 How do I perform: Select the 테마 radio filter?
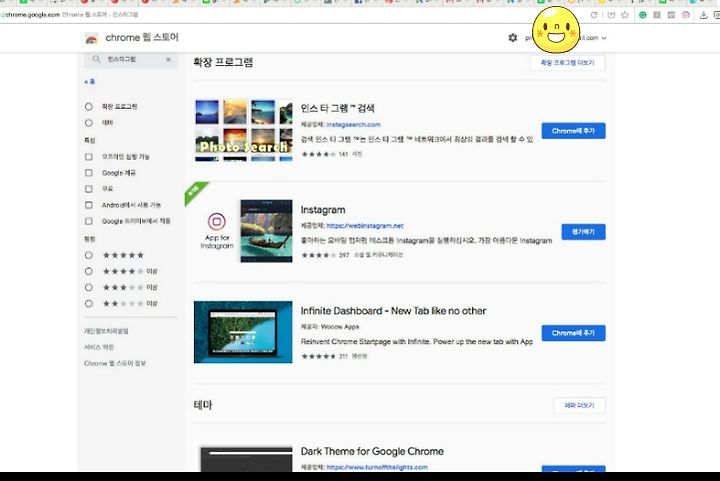point(89,123)
